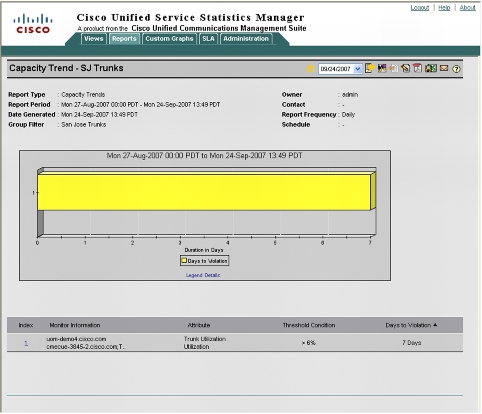482x414 pixels.
Task: Click the '7 Days' violation cell
Action: point(411,343)
